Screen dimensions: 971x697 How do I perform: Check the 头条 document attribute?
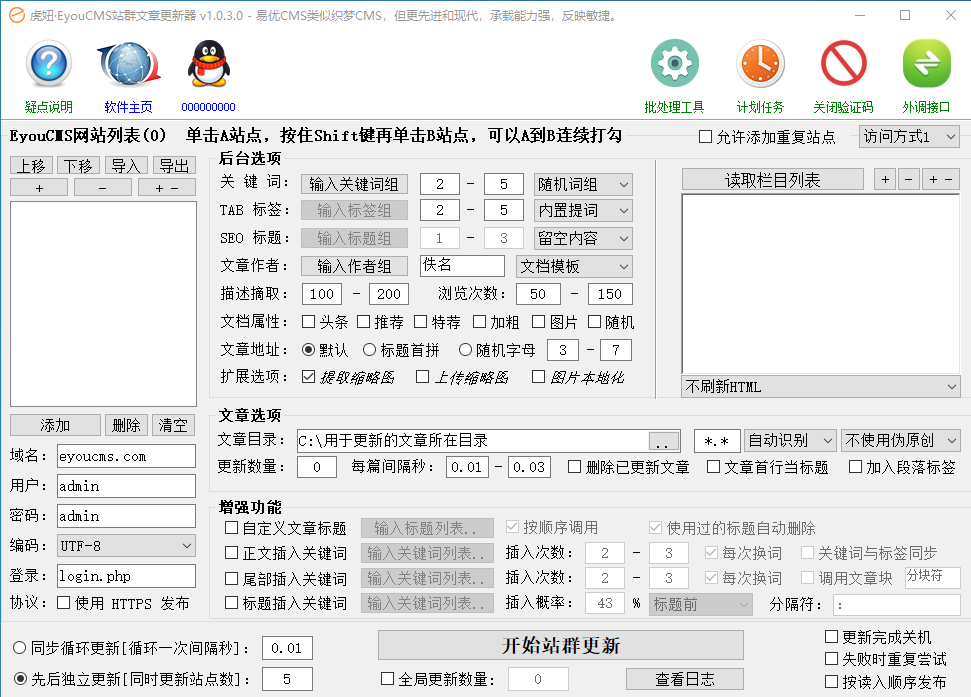coord(308,322)
